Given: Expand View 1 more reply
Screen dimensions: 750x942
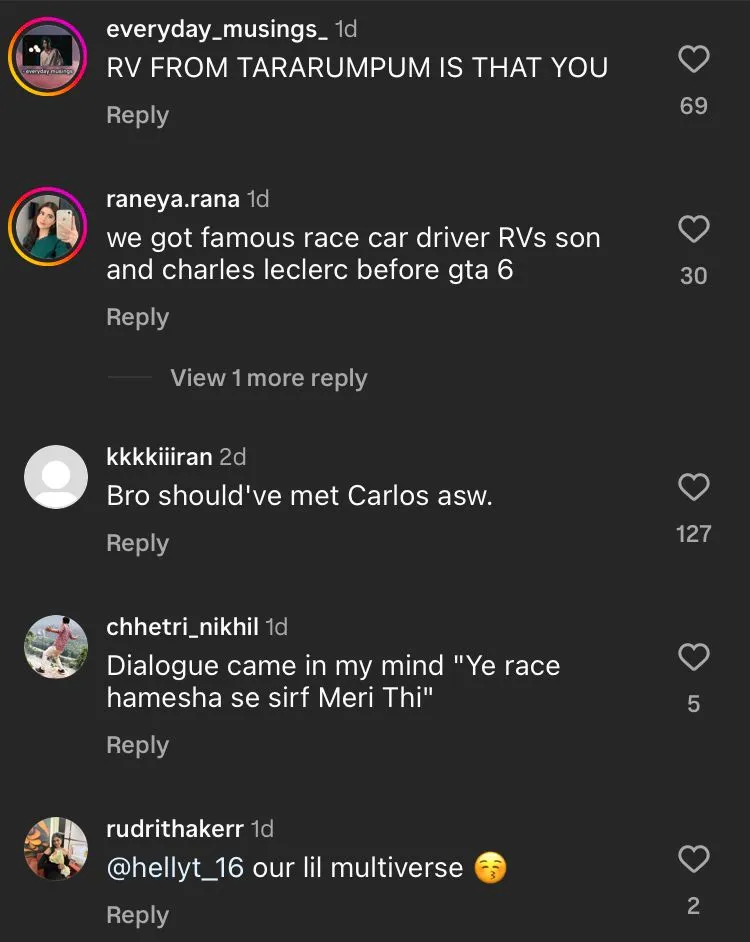Looking at the screenshot, I should point(268,378).
